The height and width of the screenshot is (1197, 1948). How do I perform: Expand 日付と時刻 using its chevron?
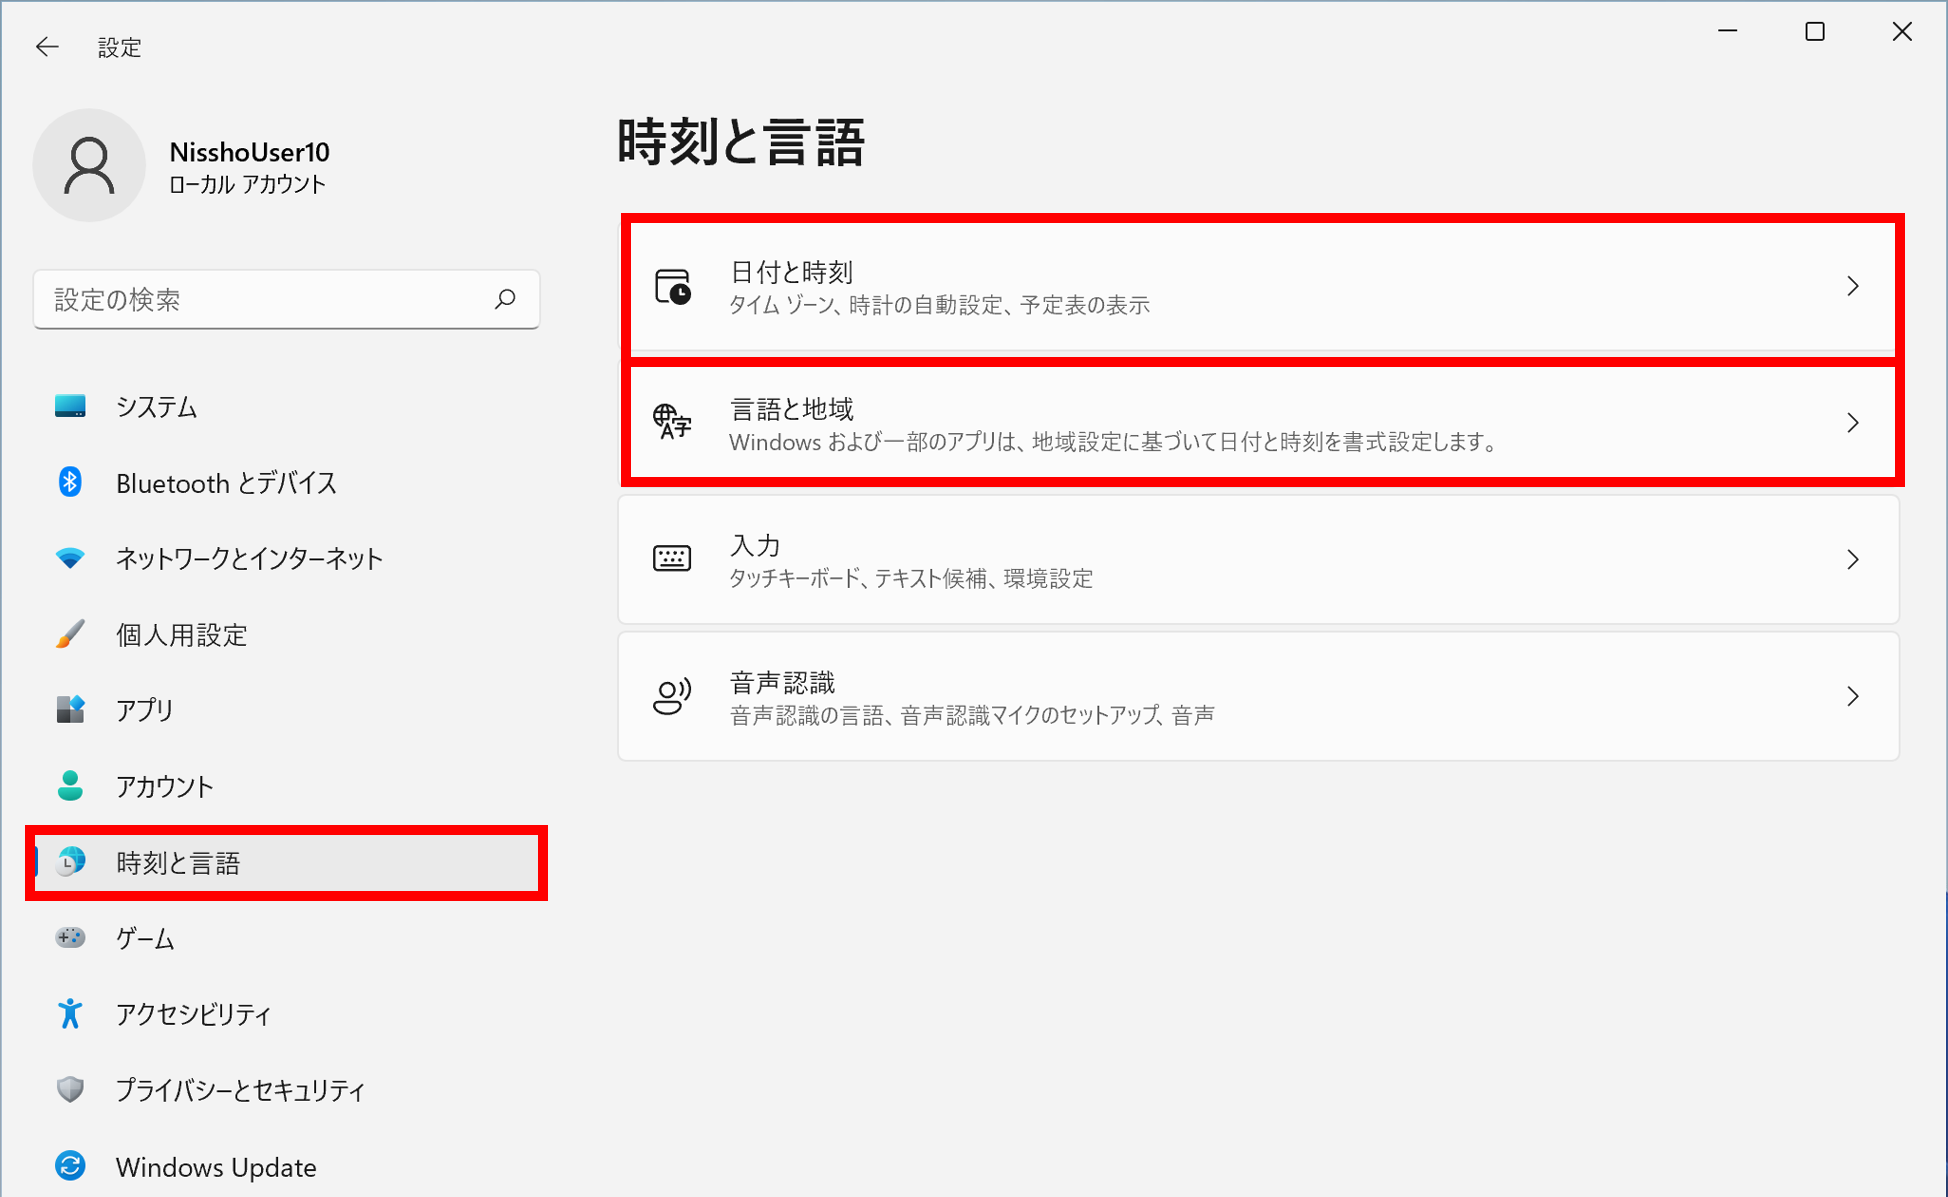coord(1853,287)
